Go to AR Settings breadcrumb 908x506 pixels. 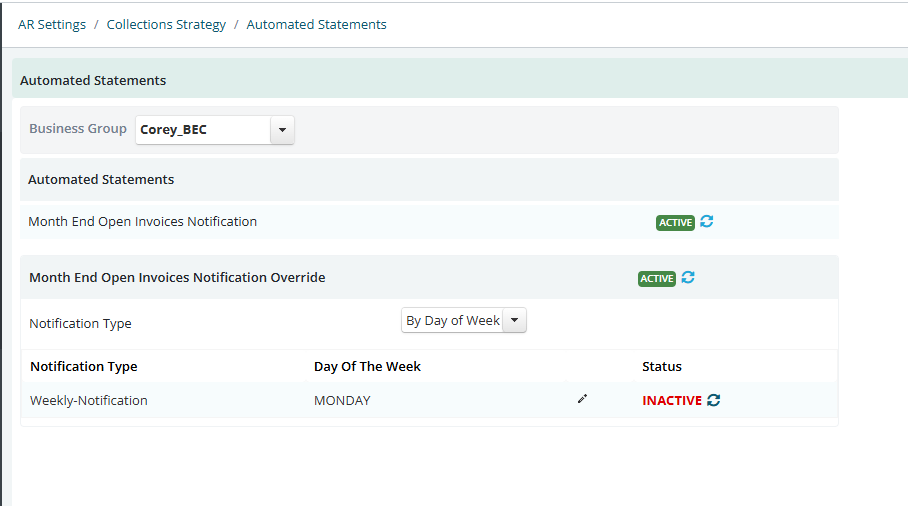pos(52,24)
